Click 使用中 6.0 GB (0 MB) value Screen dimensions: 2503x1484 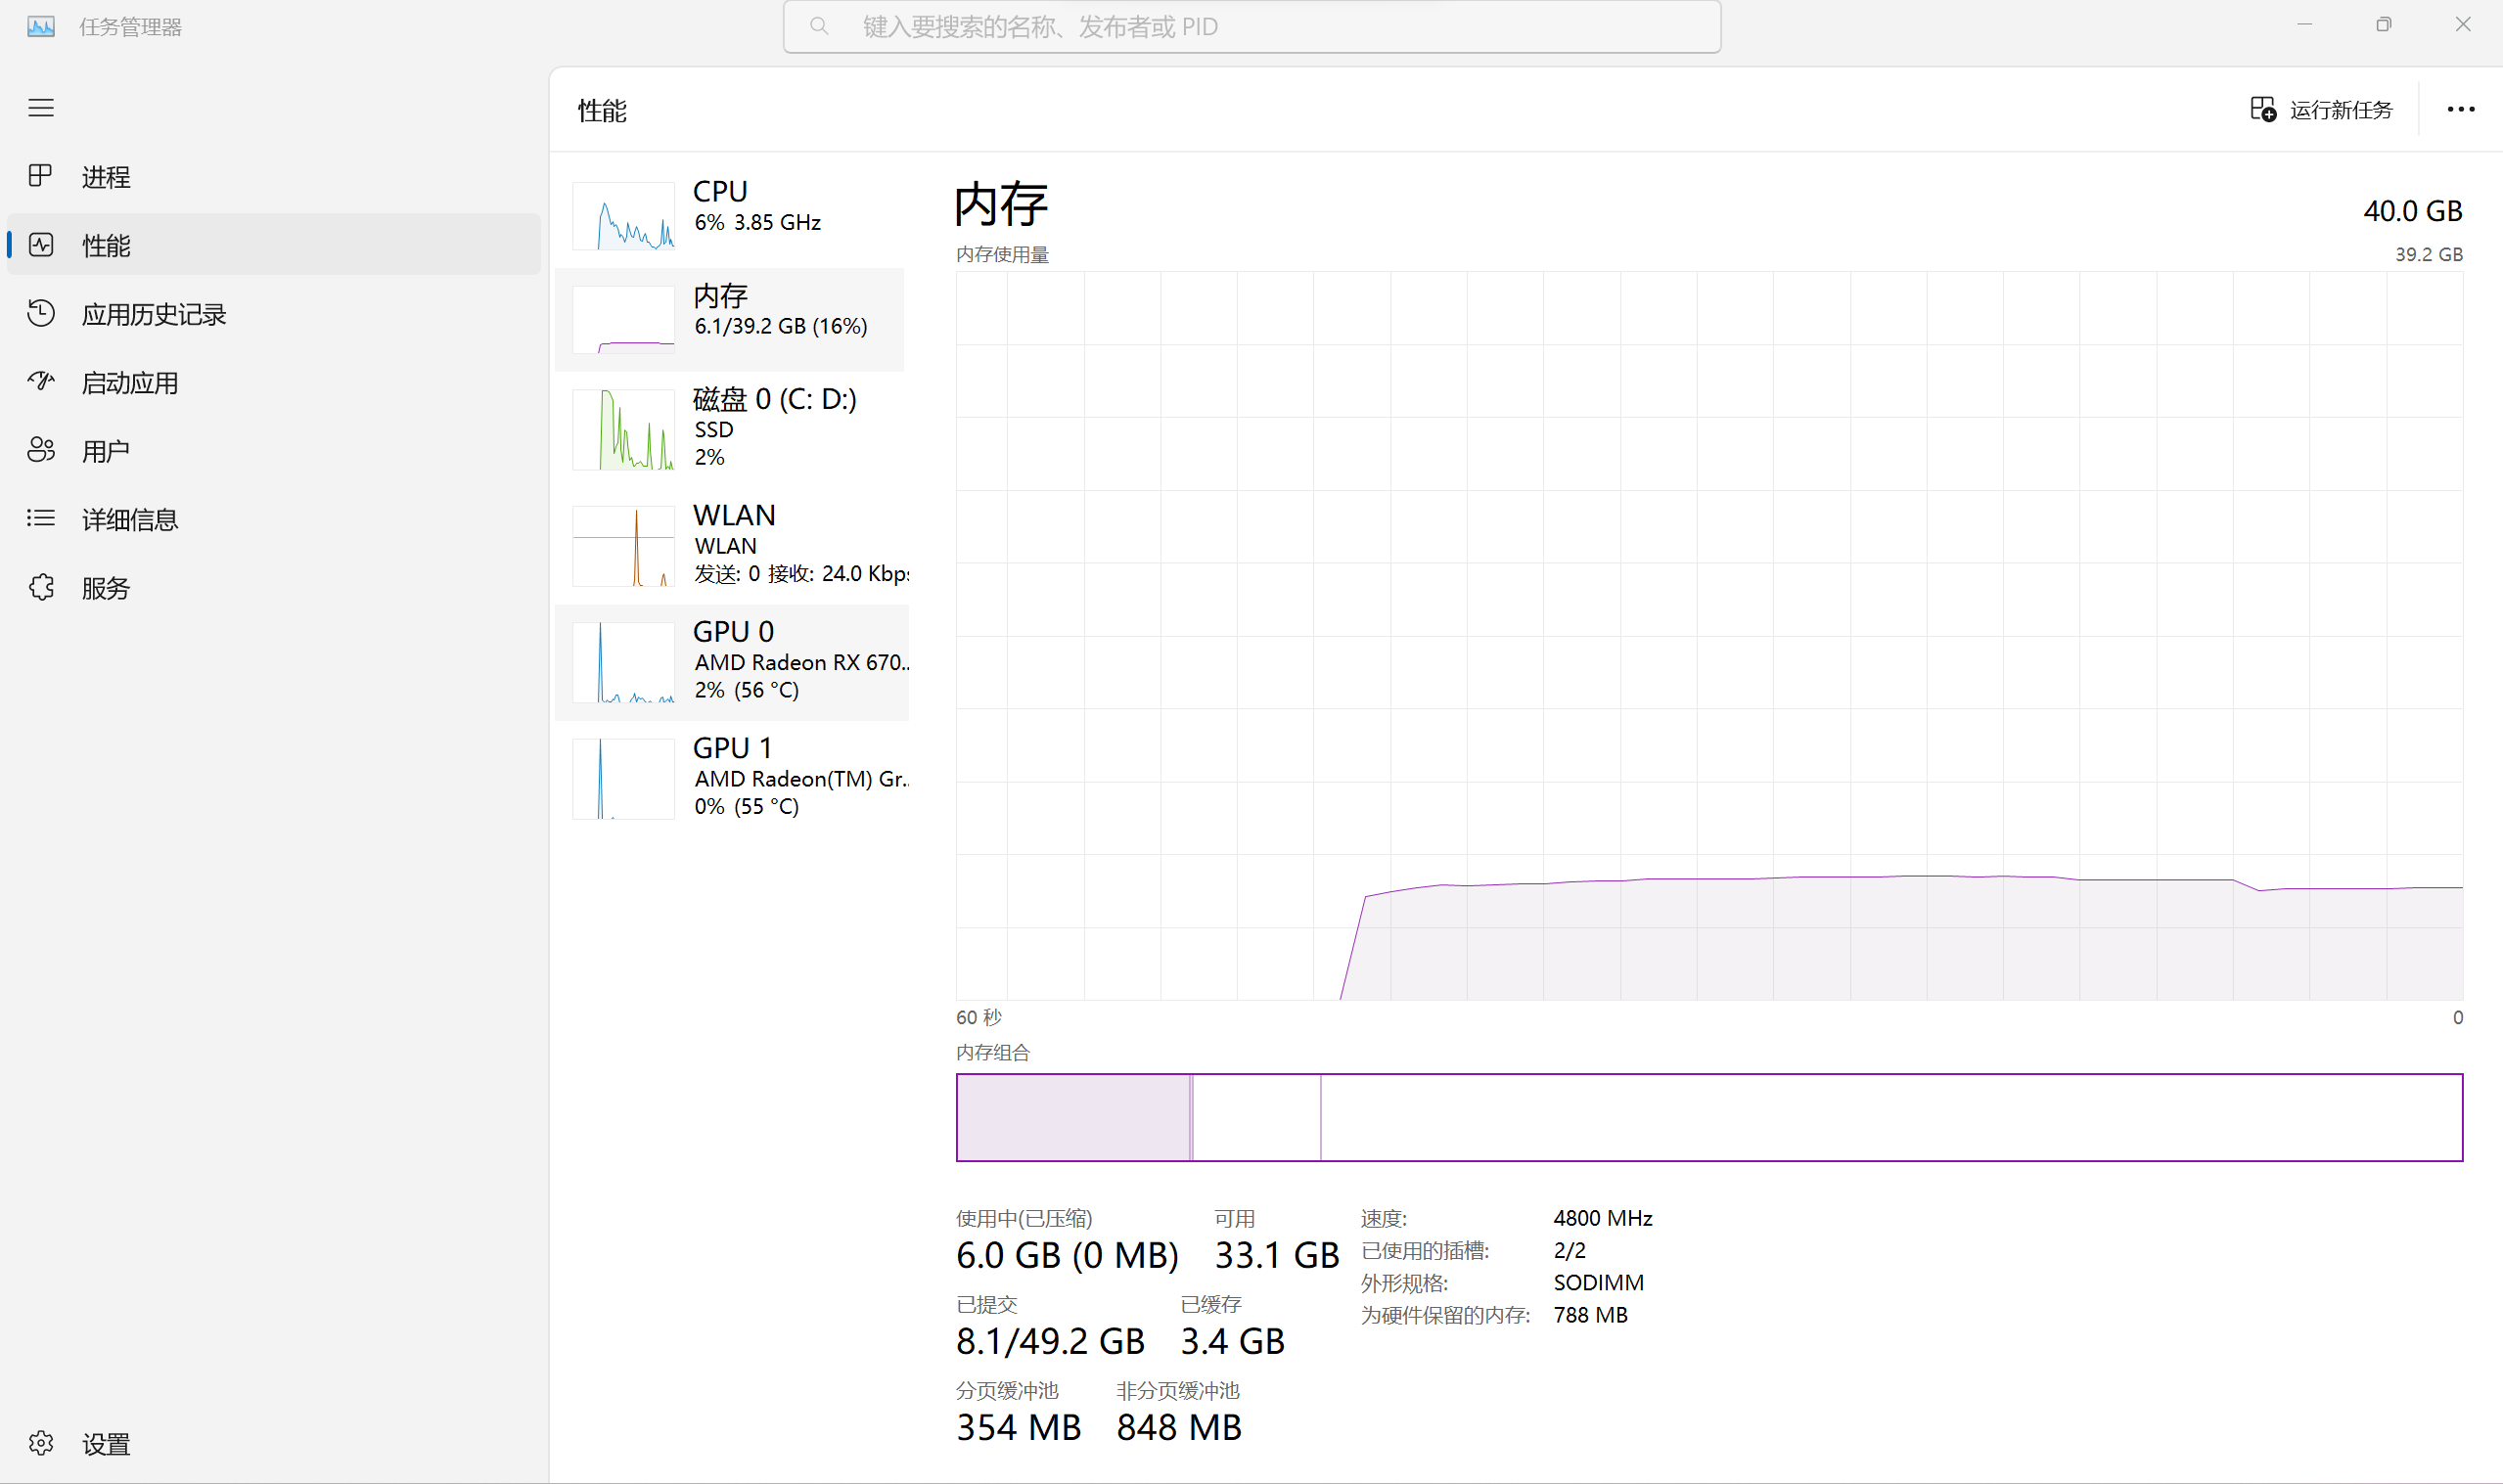click(1067, 1255)
